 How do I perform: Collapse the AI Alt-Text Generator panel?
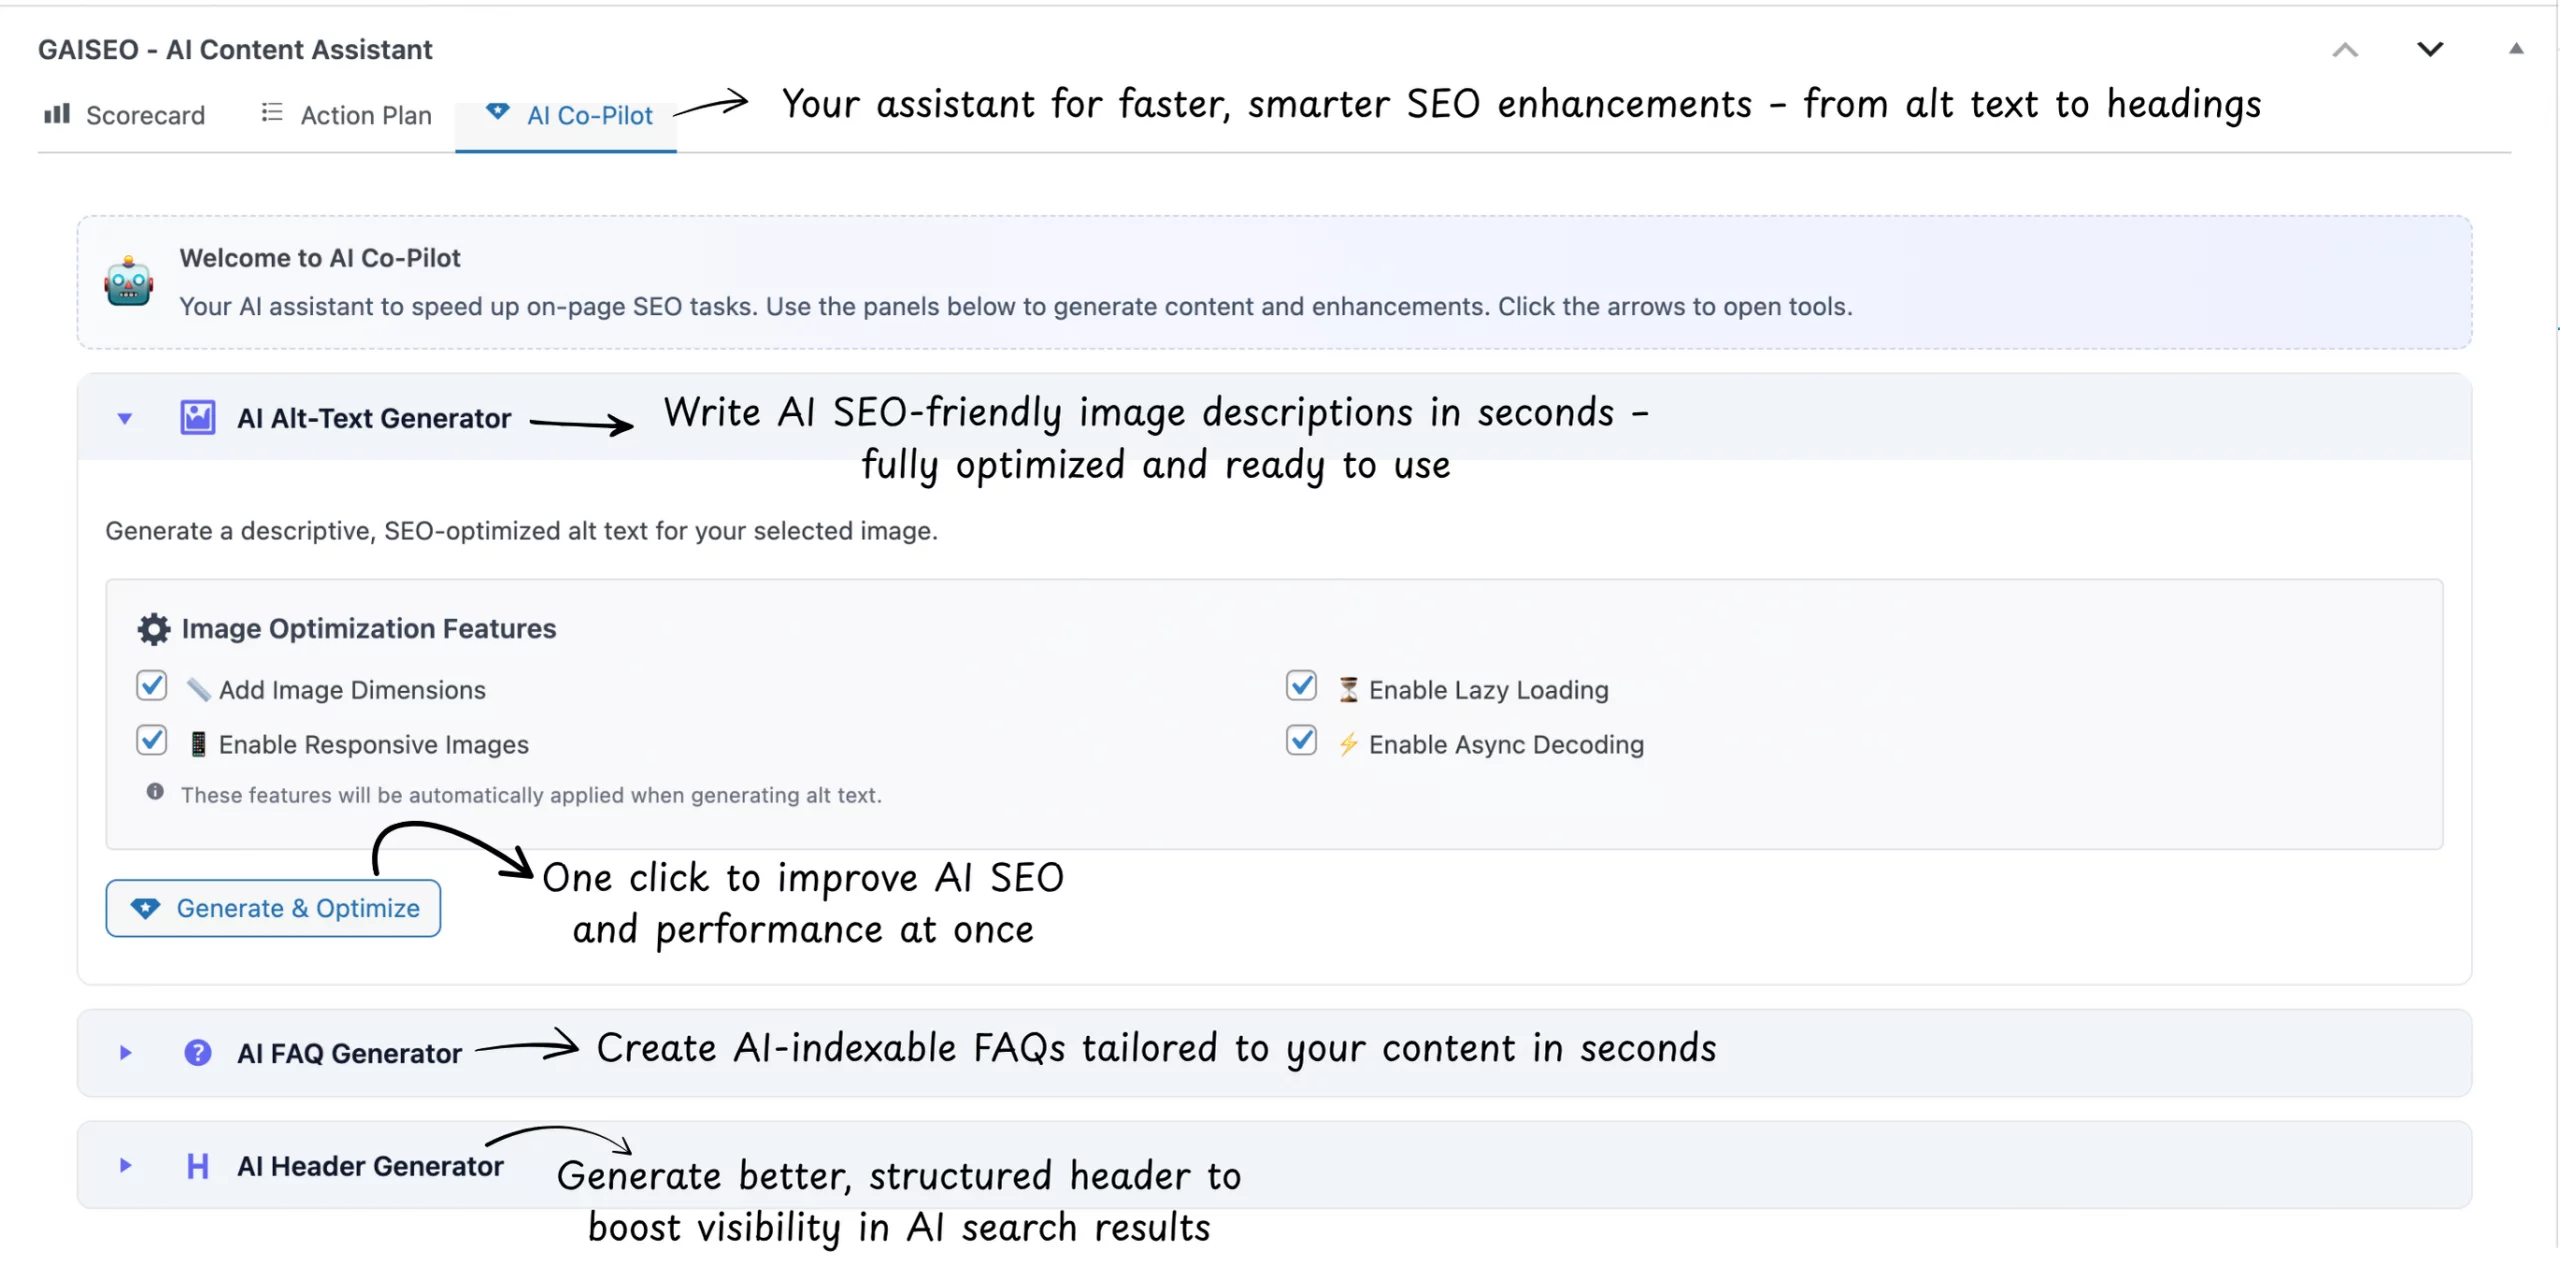coord(125,418)
